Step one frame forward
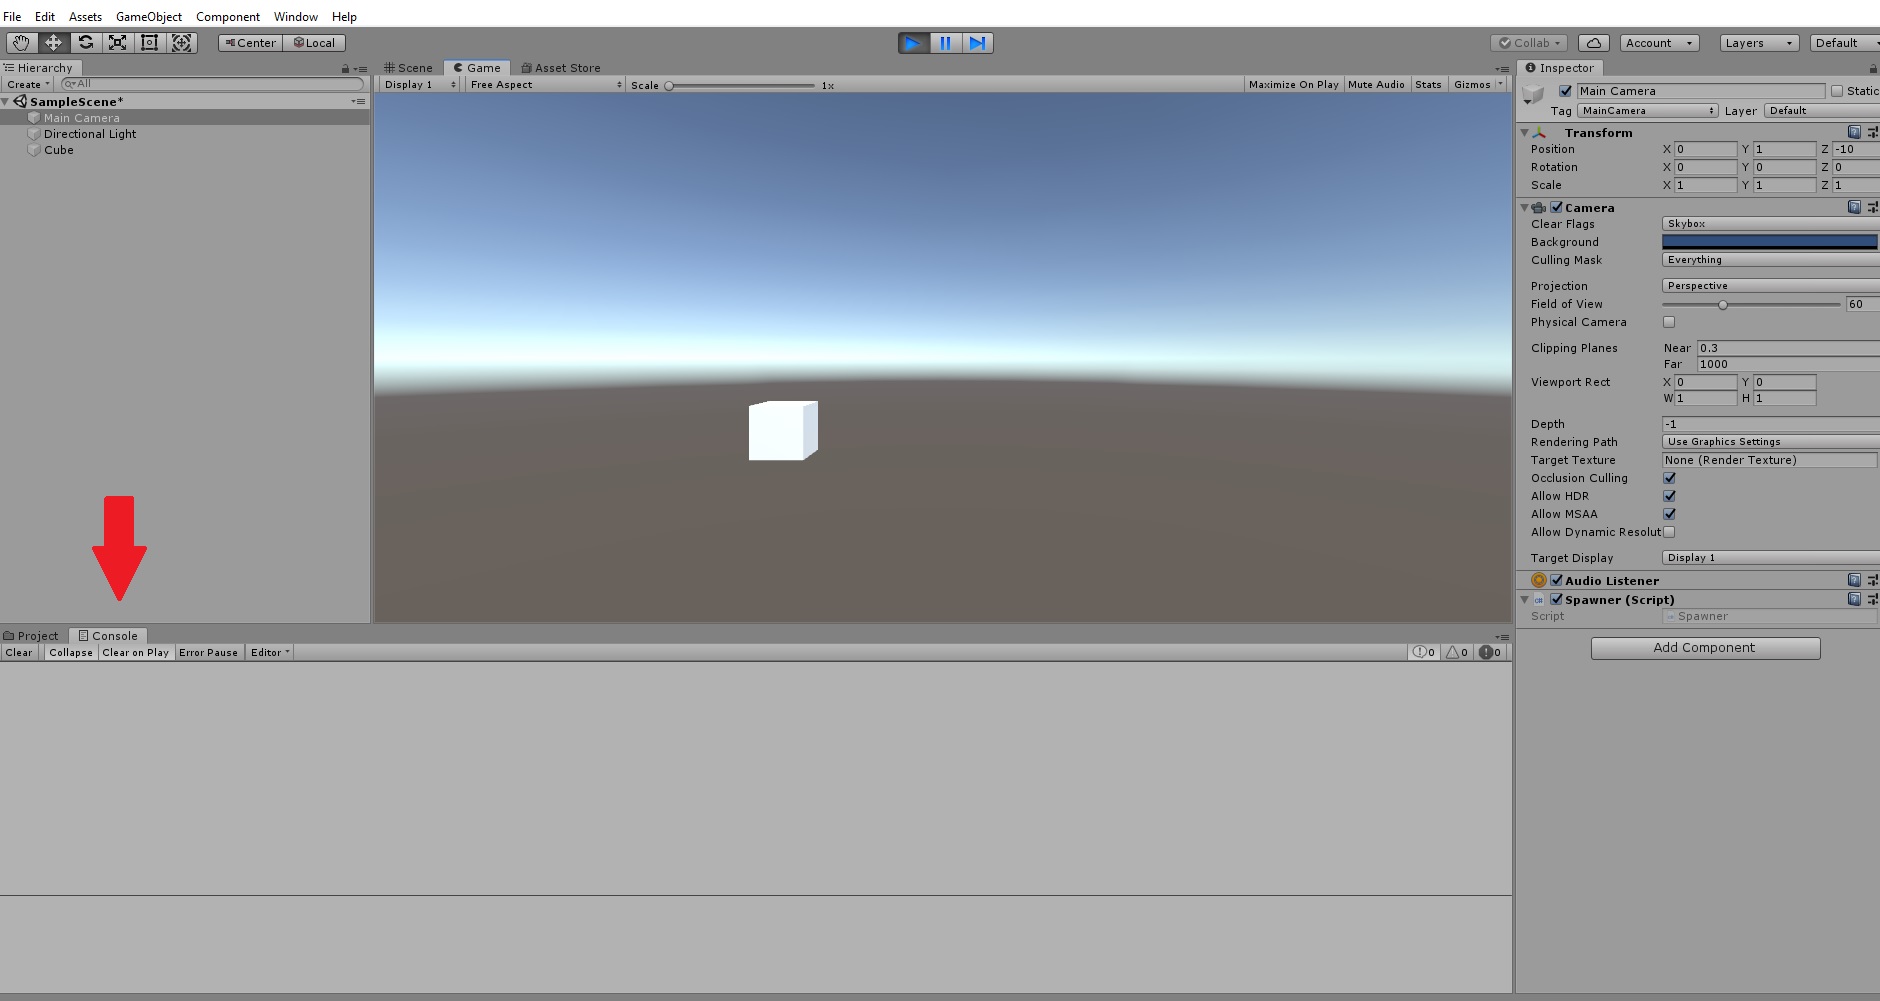The width and height of the screenshot is (1880, 1001). click(977, 42)
